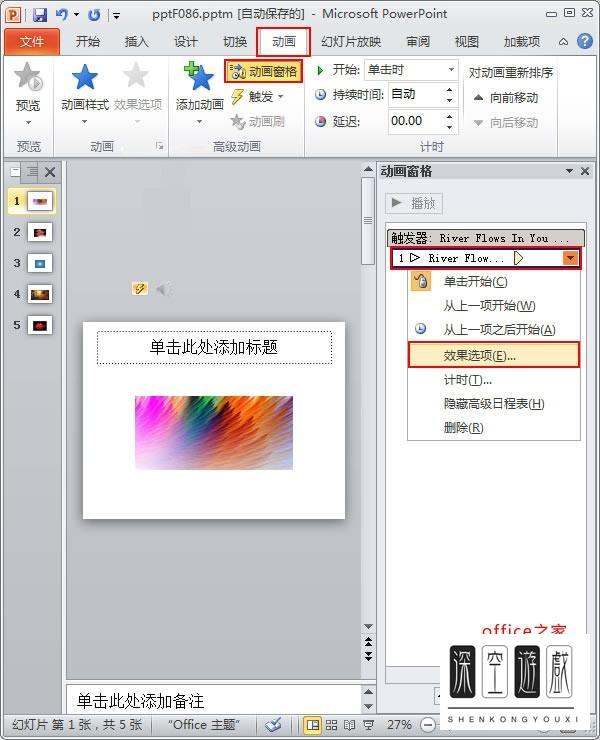Select the 动画 ribbon tab
600x740 pixels.
click(x=284, y=42)
